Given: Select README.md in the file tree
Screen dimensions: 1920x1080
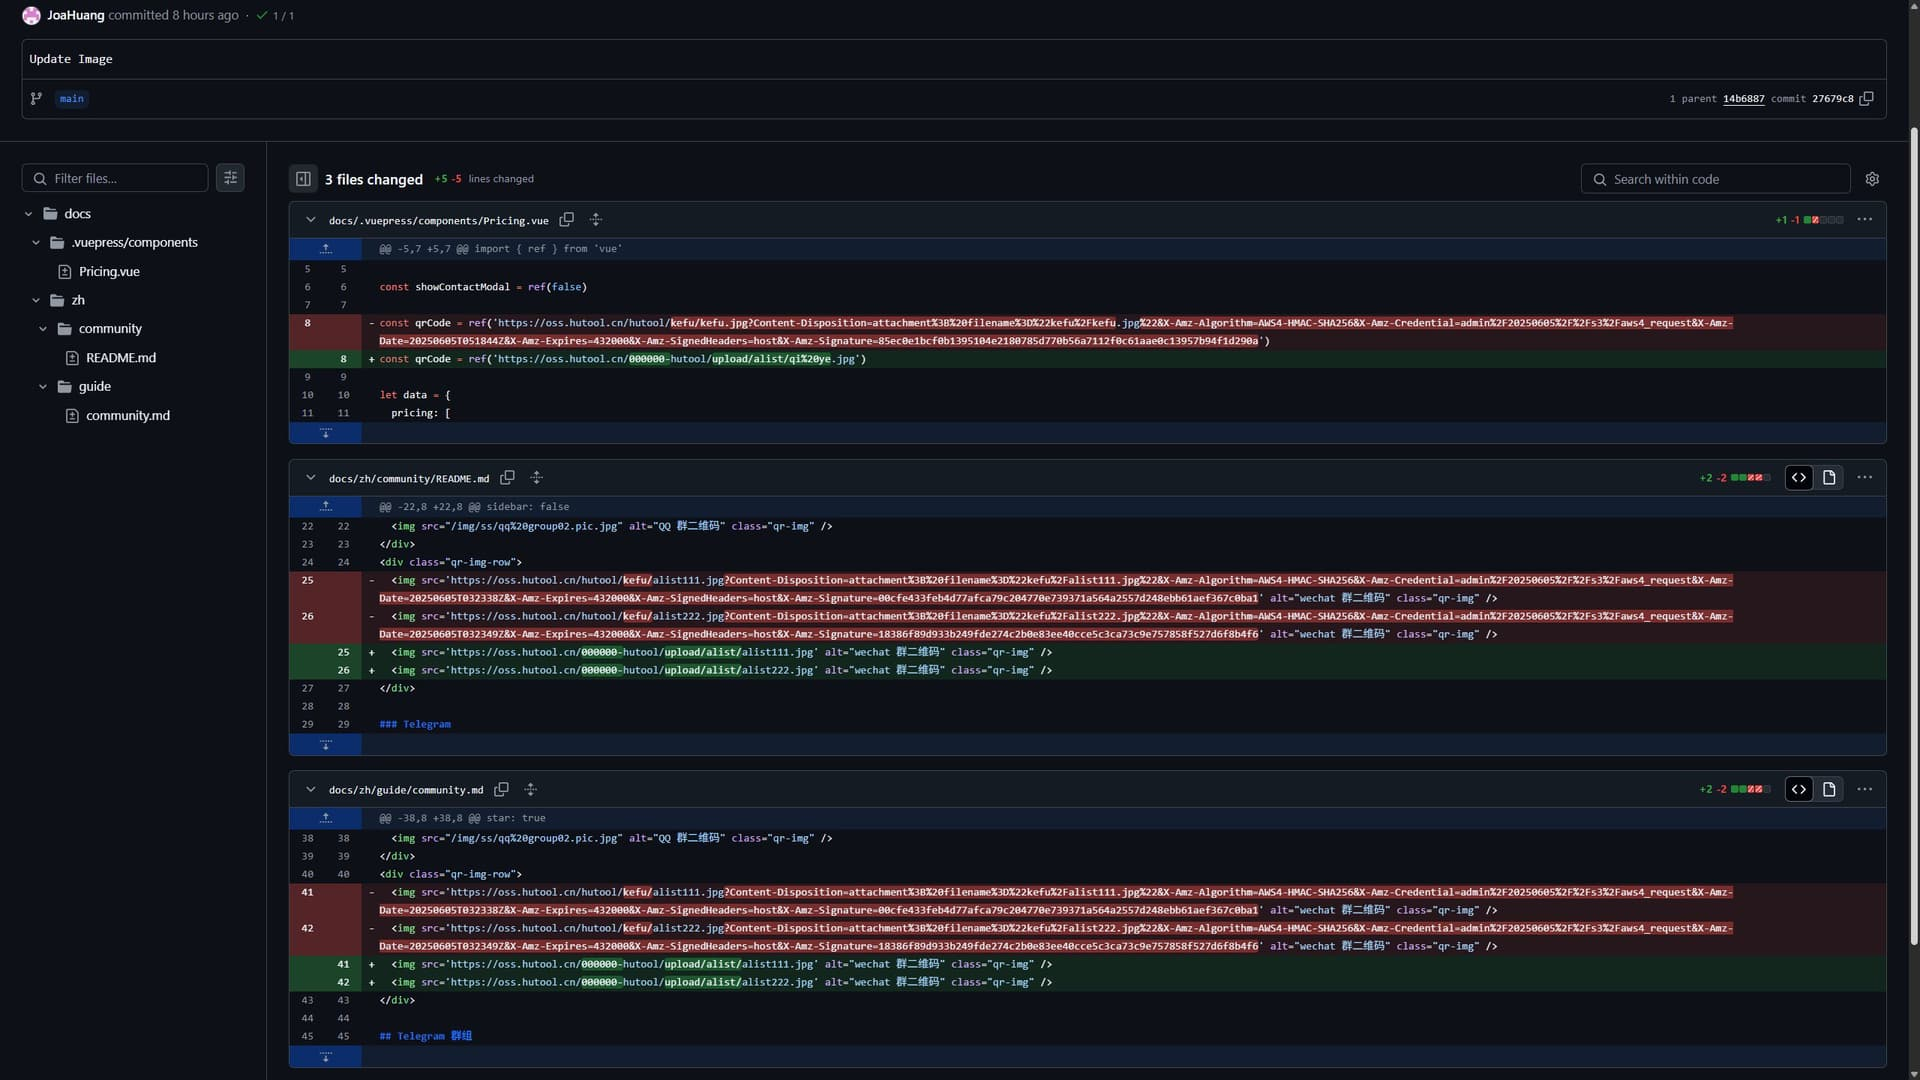Looking at the screenshot, I should [120, 358].
